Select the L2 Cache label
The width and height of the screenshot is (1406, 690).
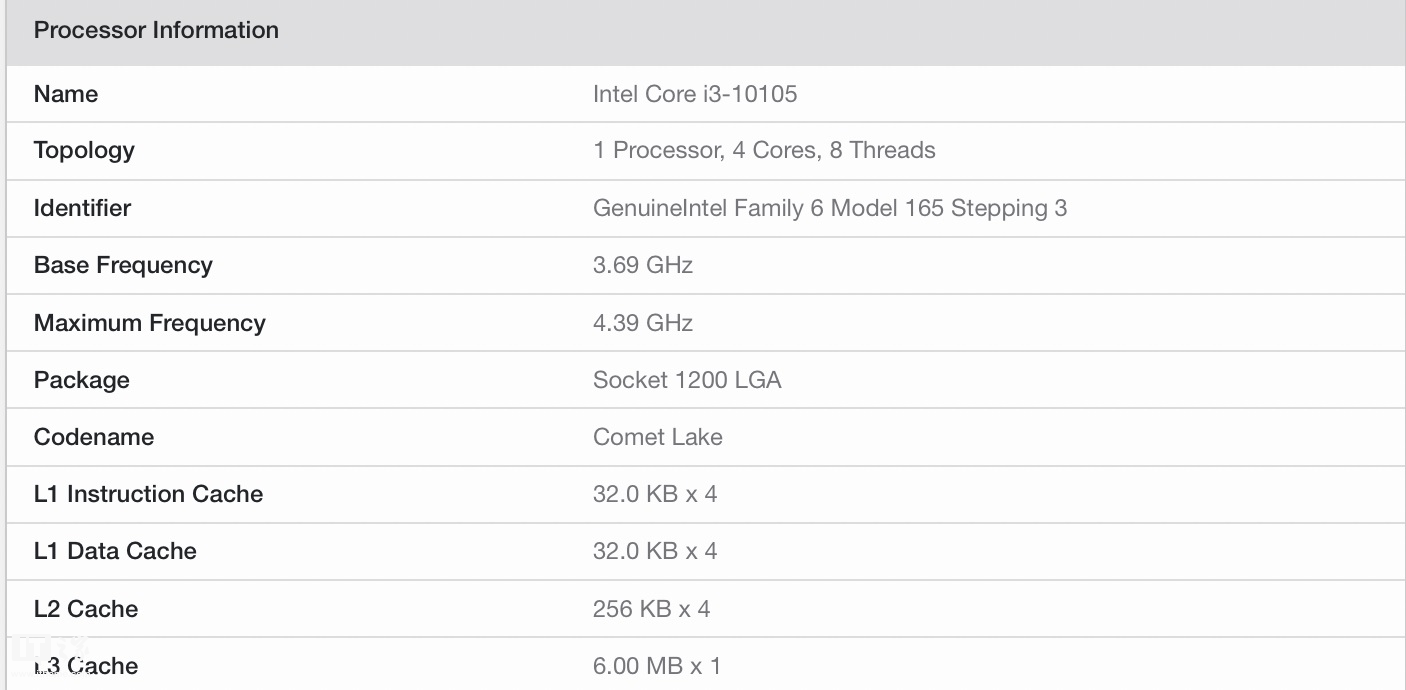86,609
